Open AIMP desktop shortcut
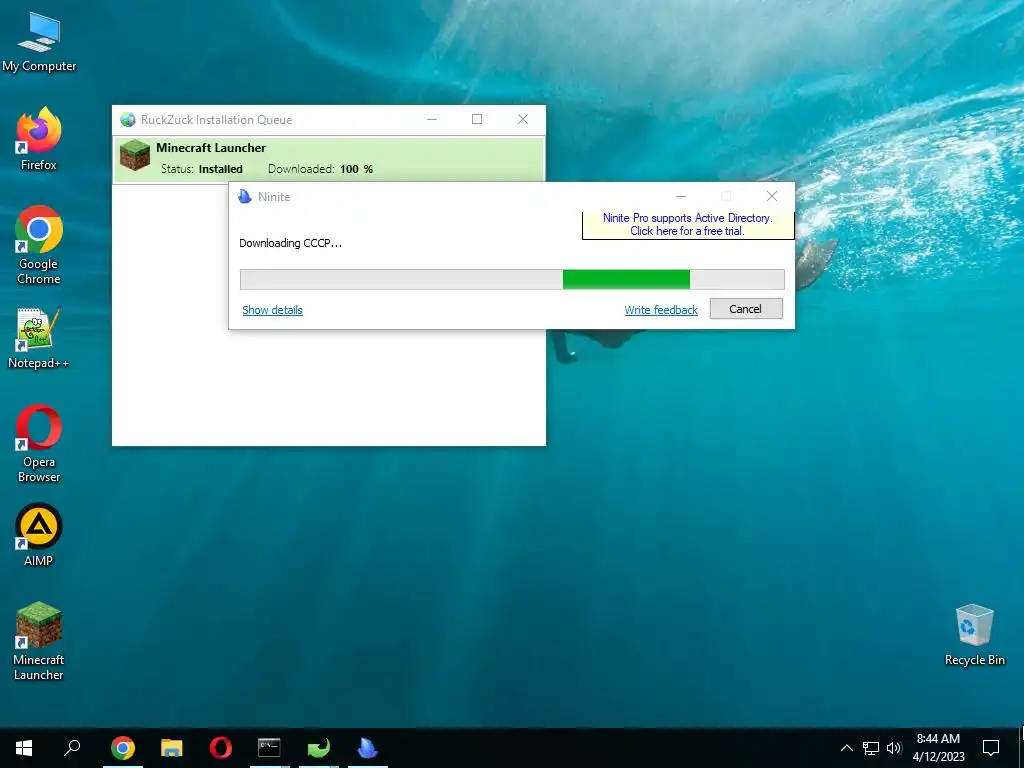The image size is (1024, 768). [39, 536]
